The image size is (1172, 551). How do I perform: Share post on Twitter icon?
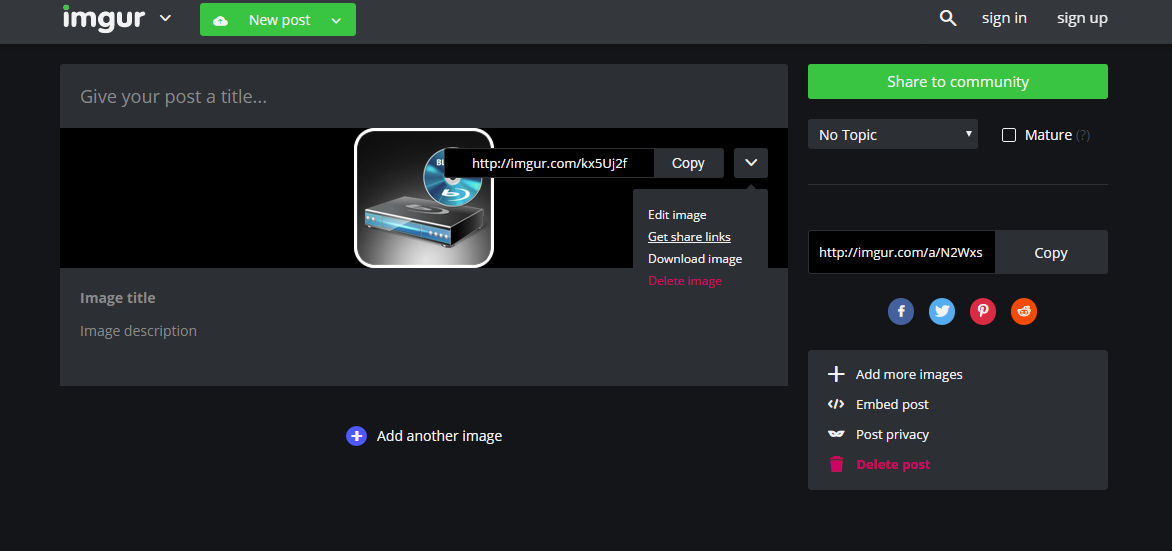tap(942, 311)
